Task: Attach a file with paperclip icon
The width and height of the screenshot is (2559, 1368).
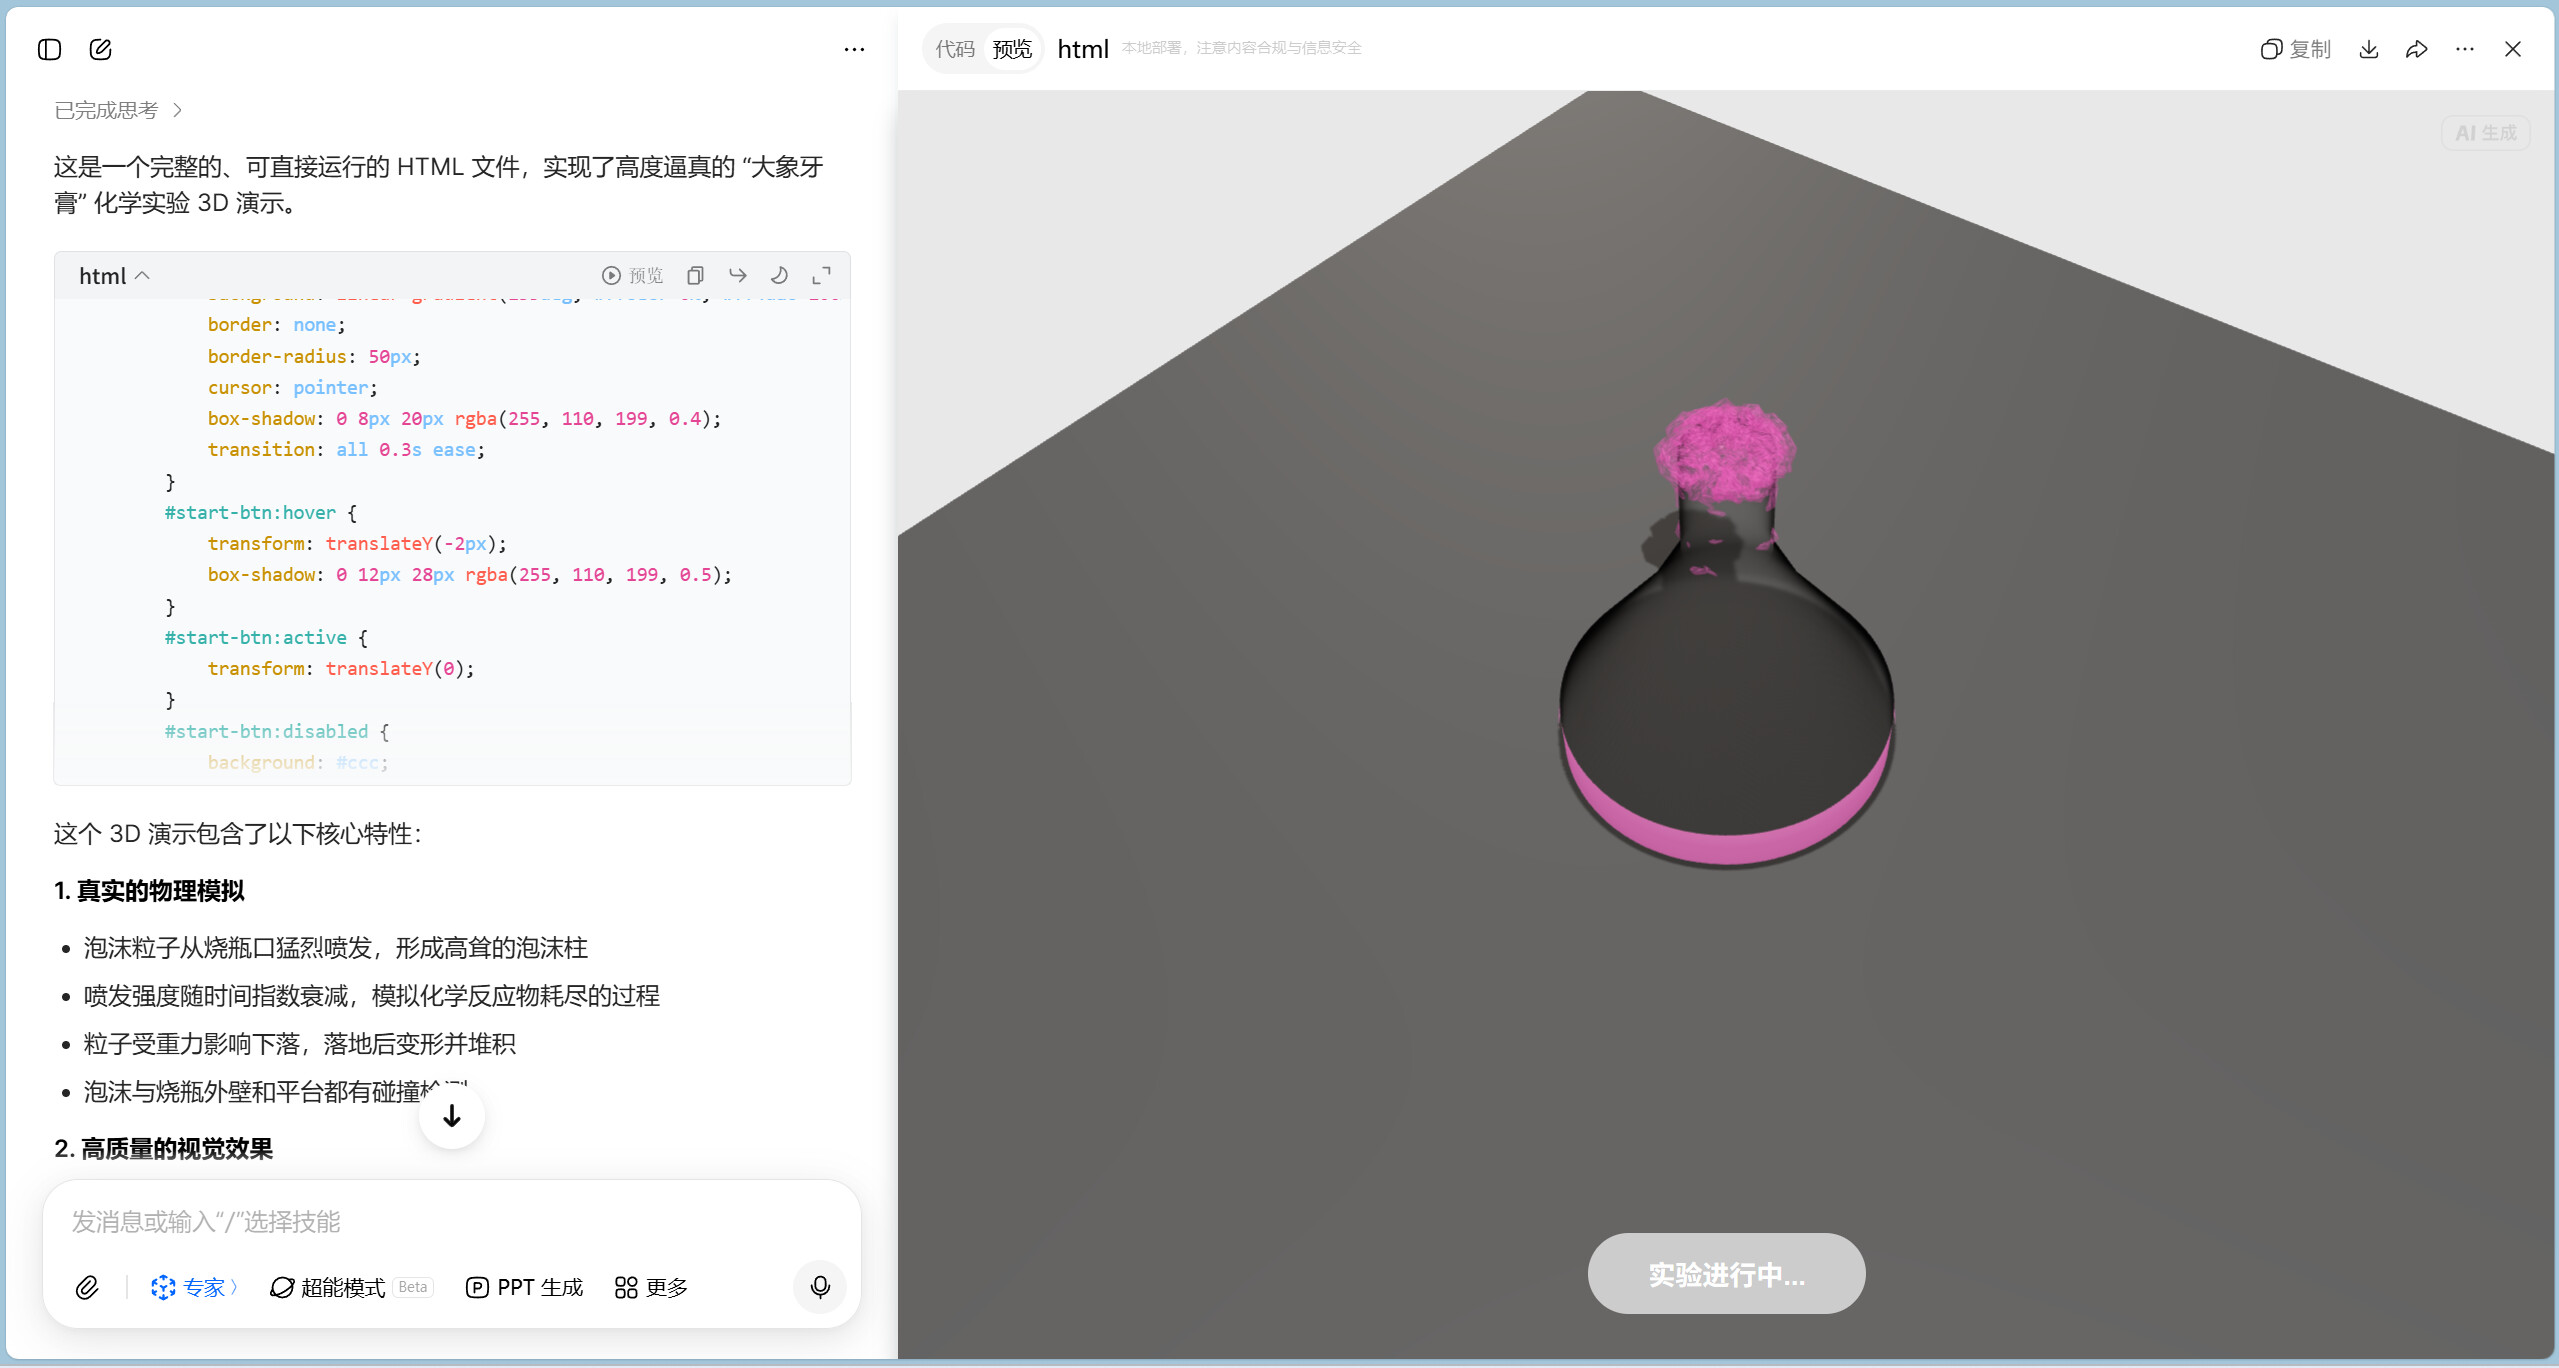Action: pyautogui.click(x=87, y=1287)
